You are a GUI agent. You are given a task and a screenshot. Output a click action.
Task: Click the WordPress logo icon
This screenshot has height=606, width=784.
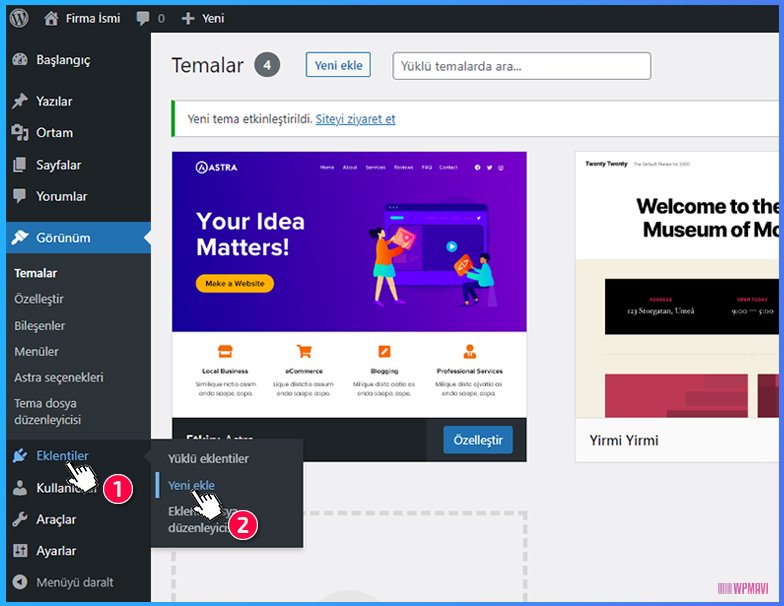[19, 18]
